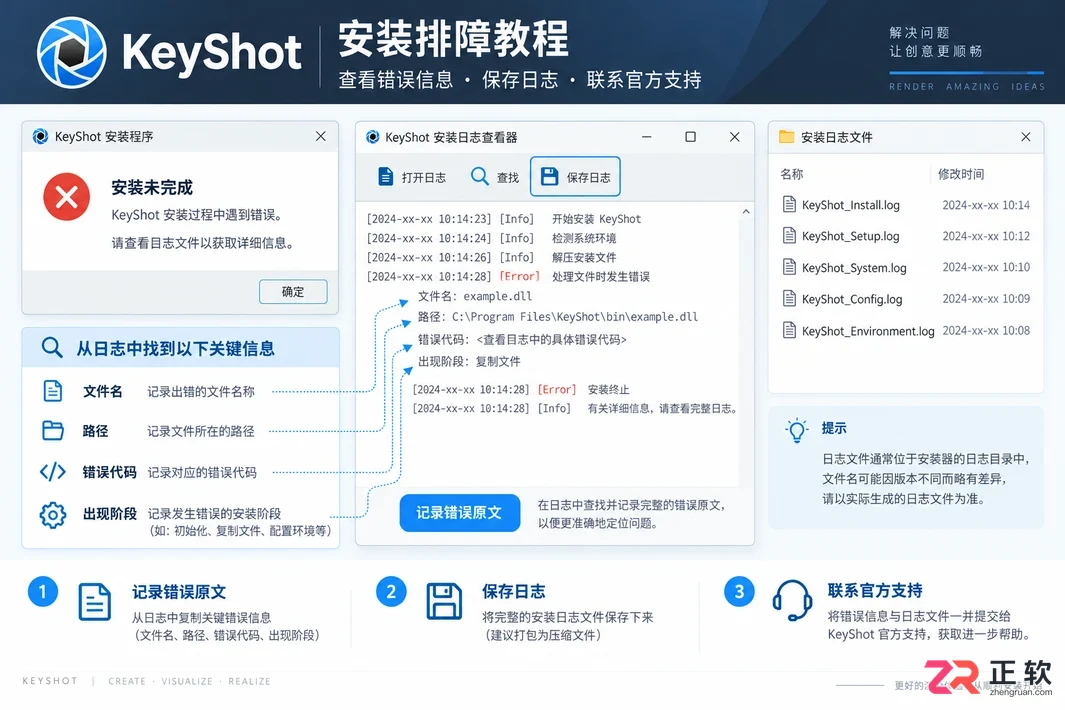Screen dimensions: 1065x710
Task: Click the code brackets icon next to 错误代码
Action: pyautogui.click(x=53, y=472)
